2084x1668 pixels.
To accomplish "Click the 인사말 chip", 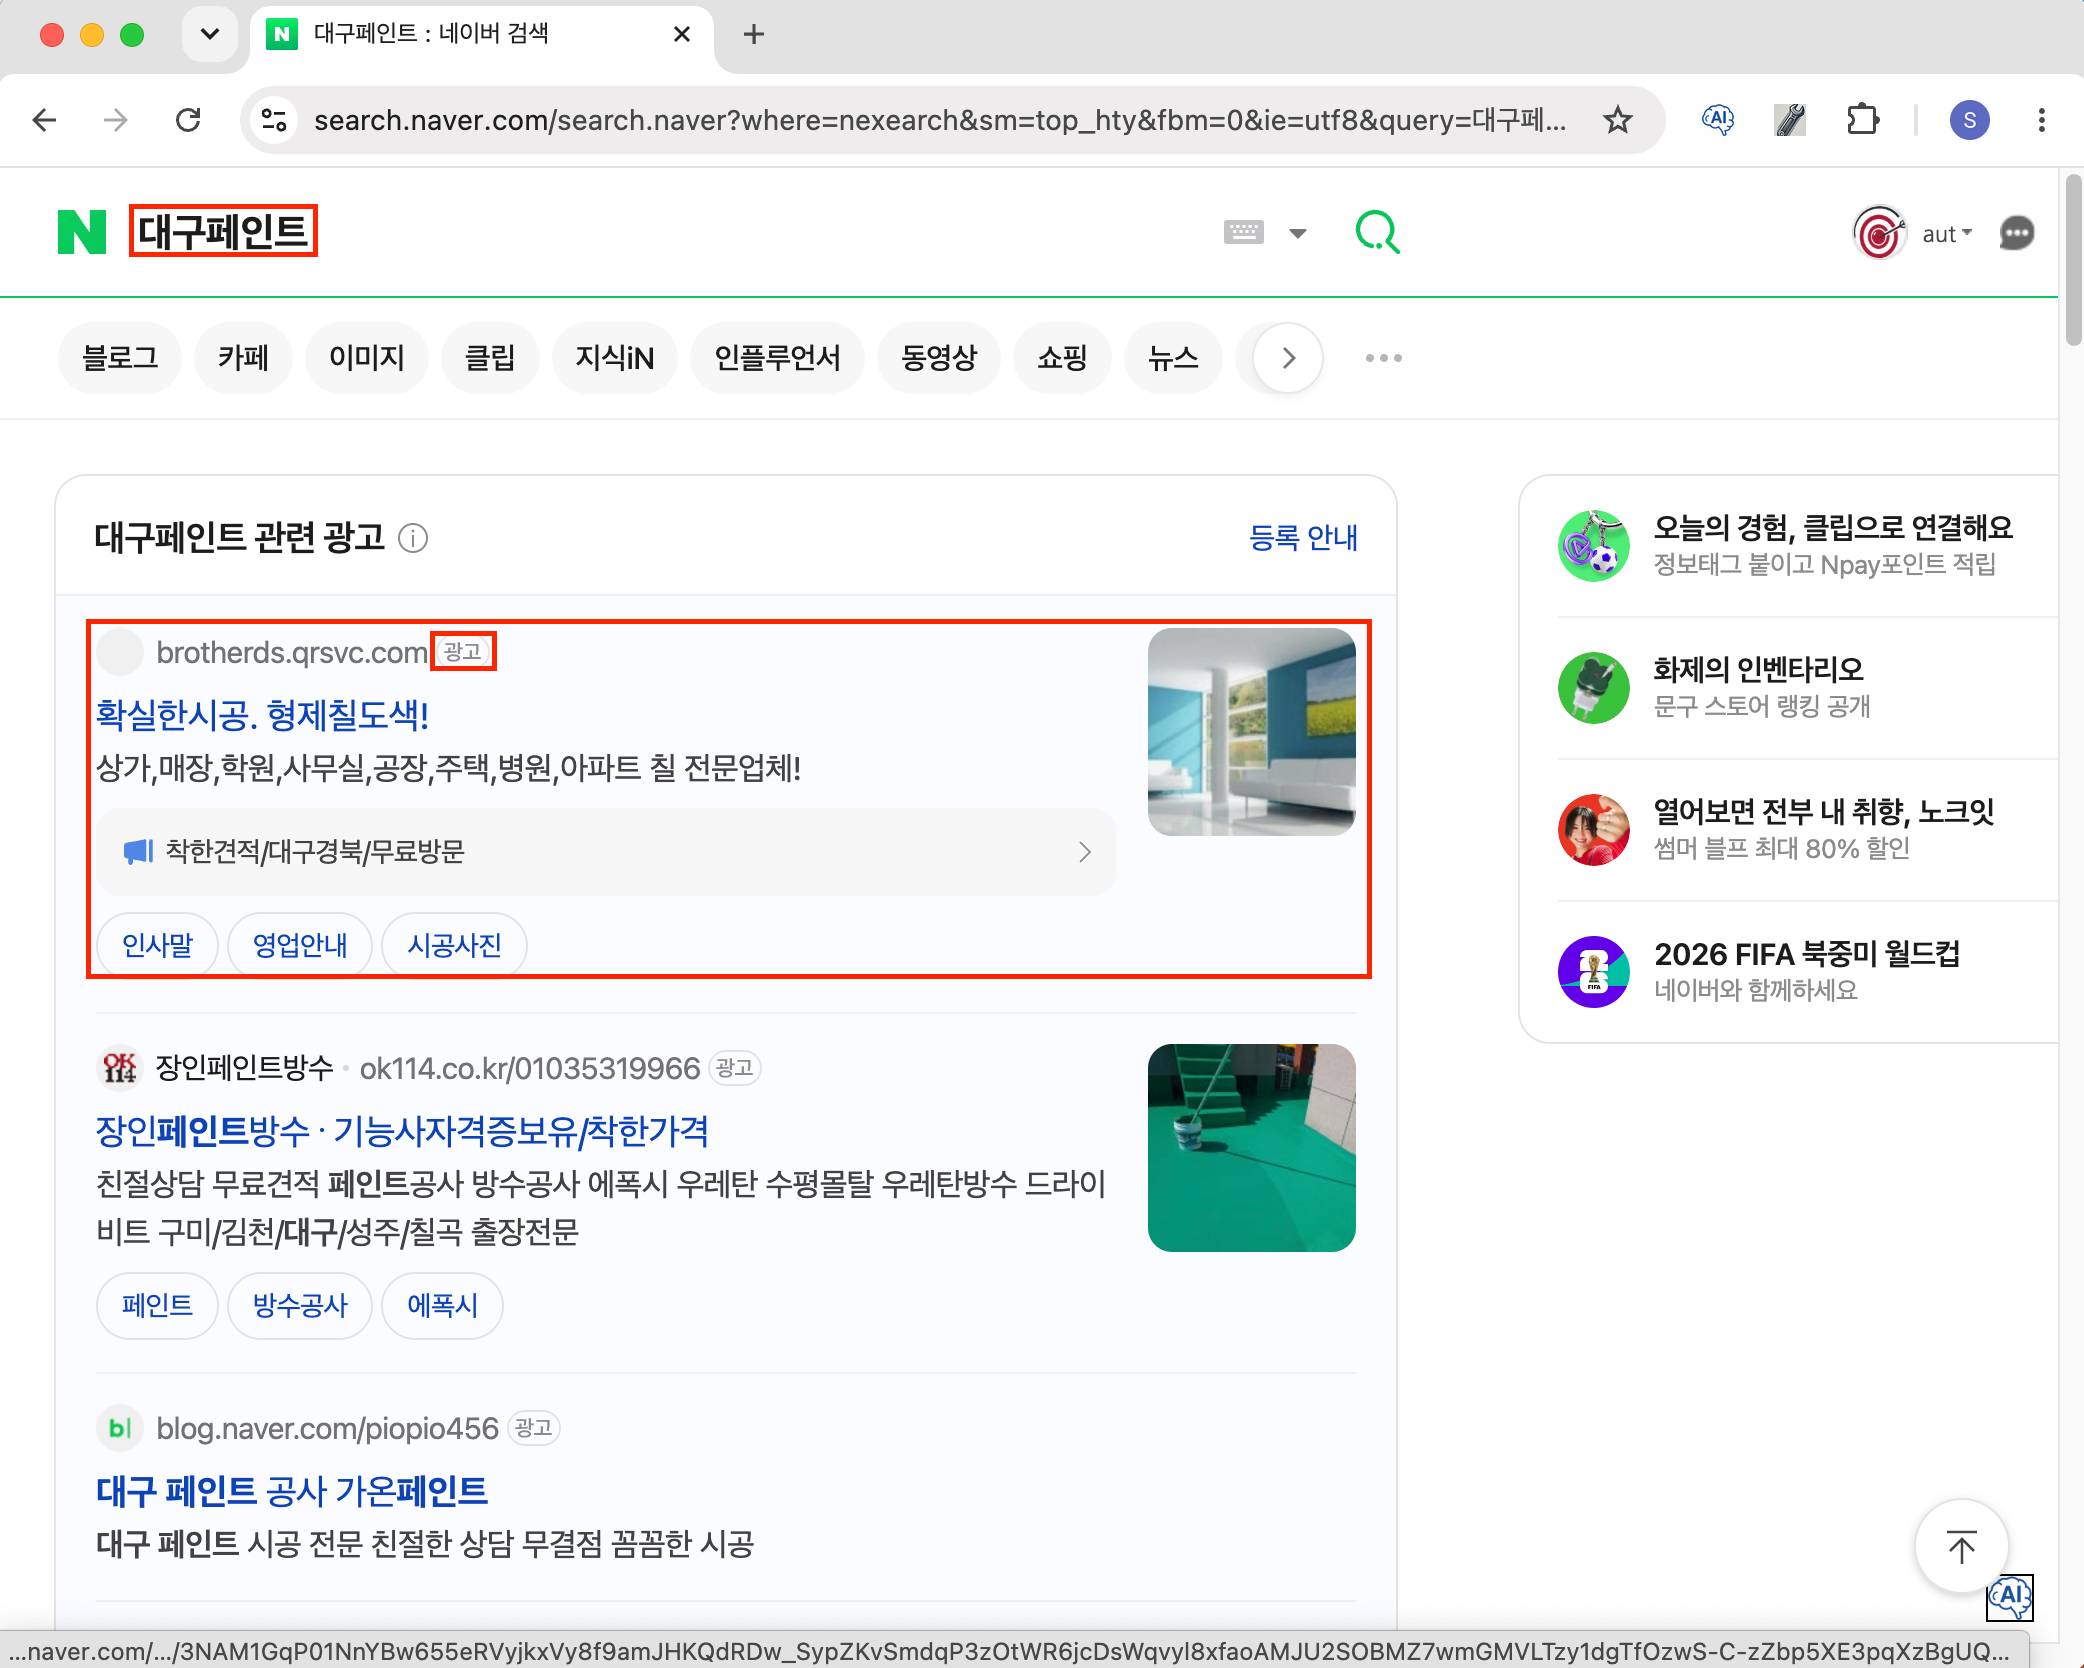I will 157,945.
